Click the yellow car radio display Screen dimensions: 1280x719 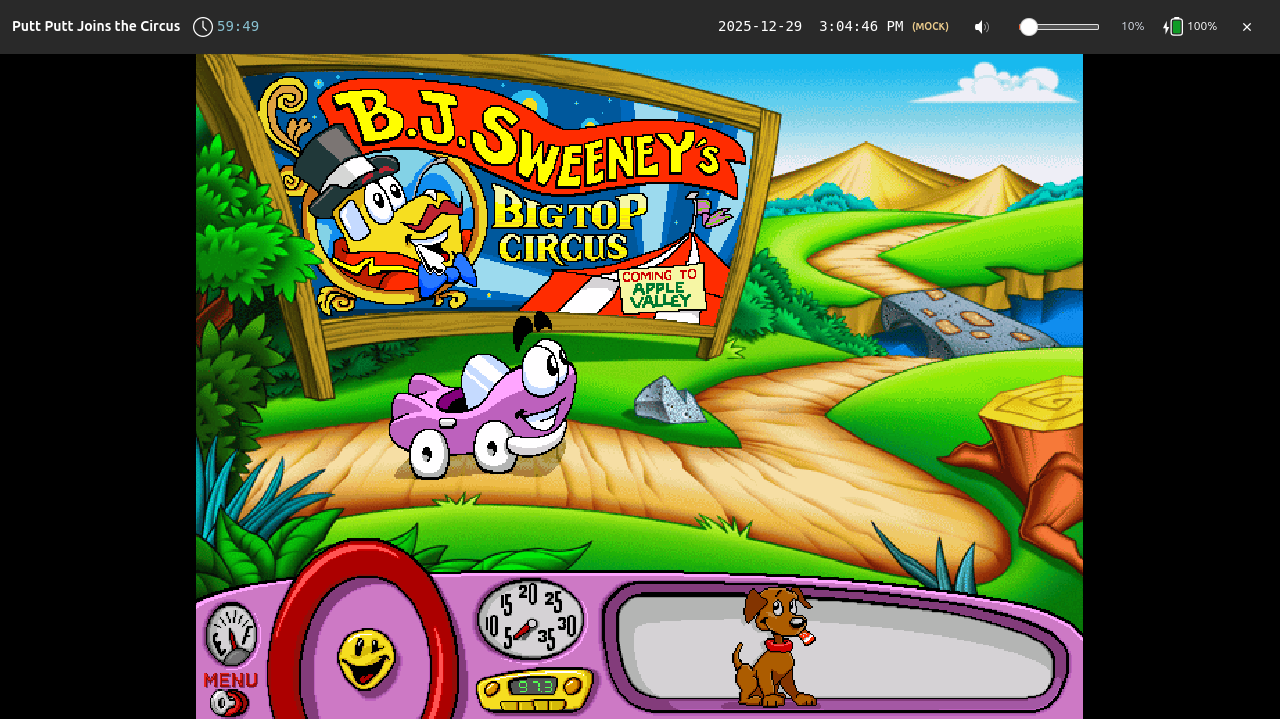(534, 687)
